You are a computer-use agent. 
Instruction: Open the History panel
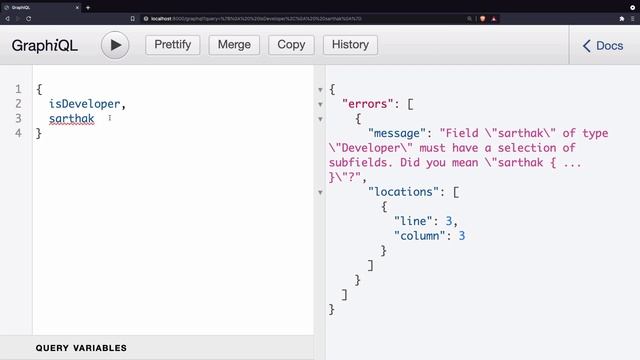(350, 44)
